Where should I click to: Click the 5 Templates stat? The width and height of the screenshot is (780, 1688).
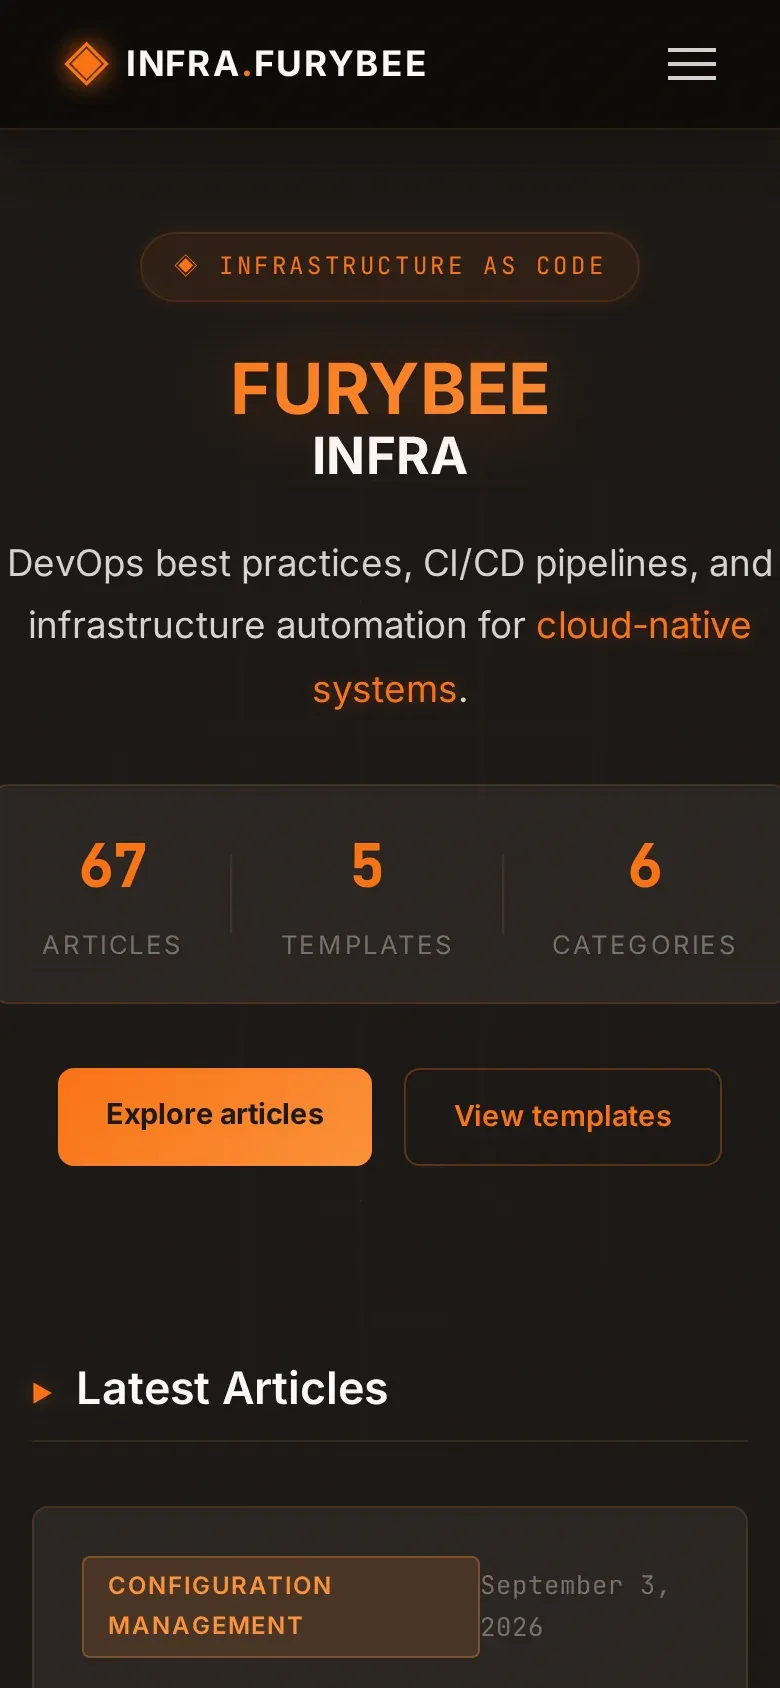[367, 896]
